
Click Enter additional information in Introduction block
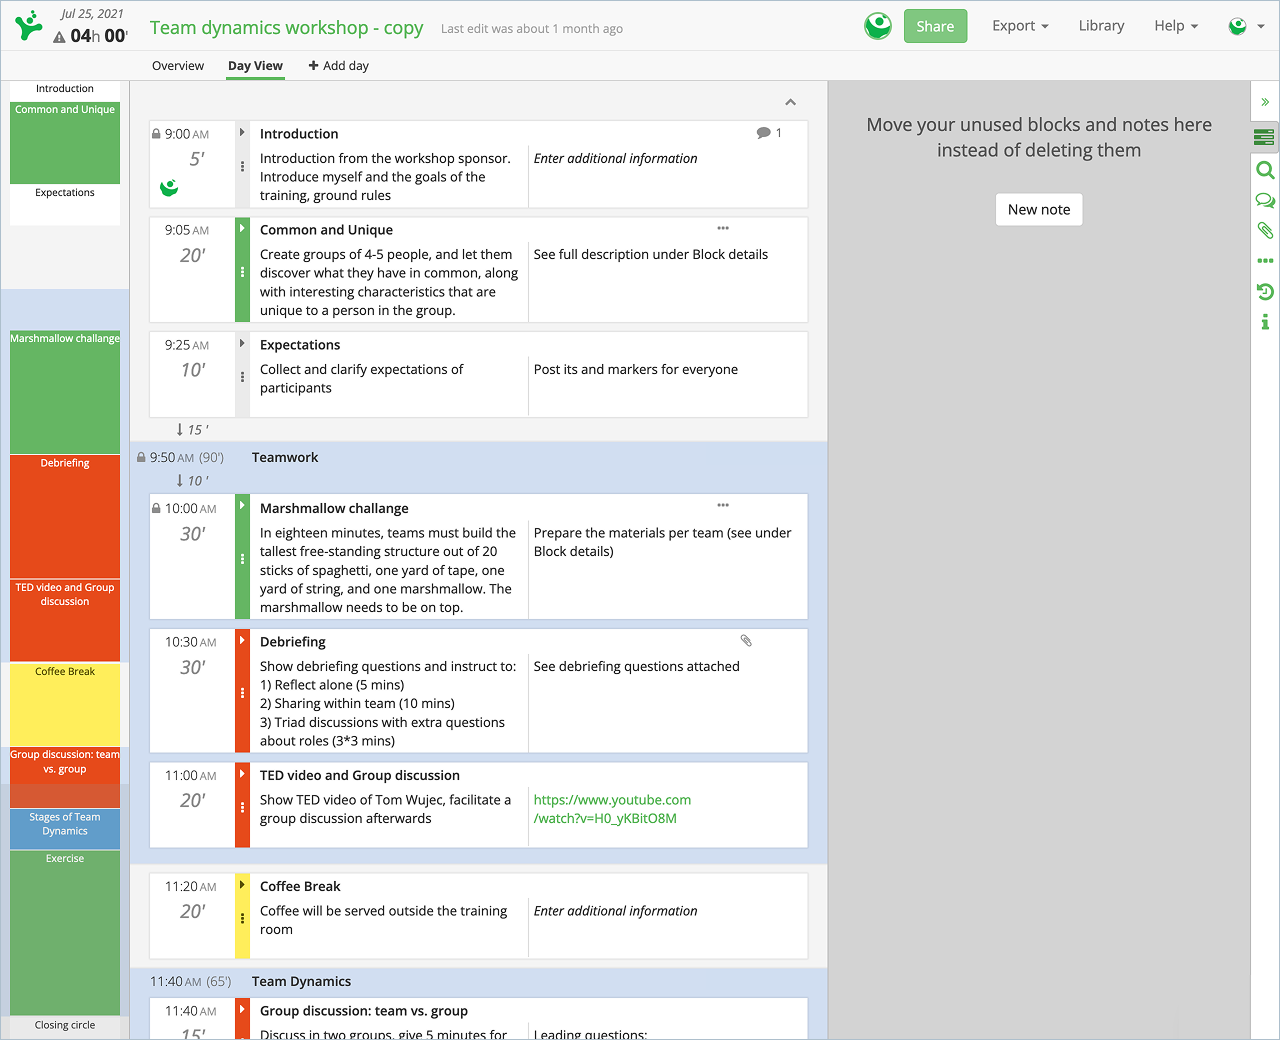(615, 158)
